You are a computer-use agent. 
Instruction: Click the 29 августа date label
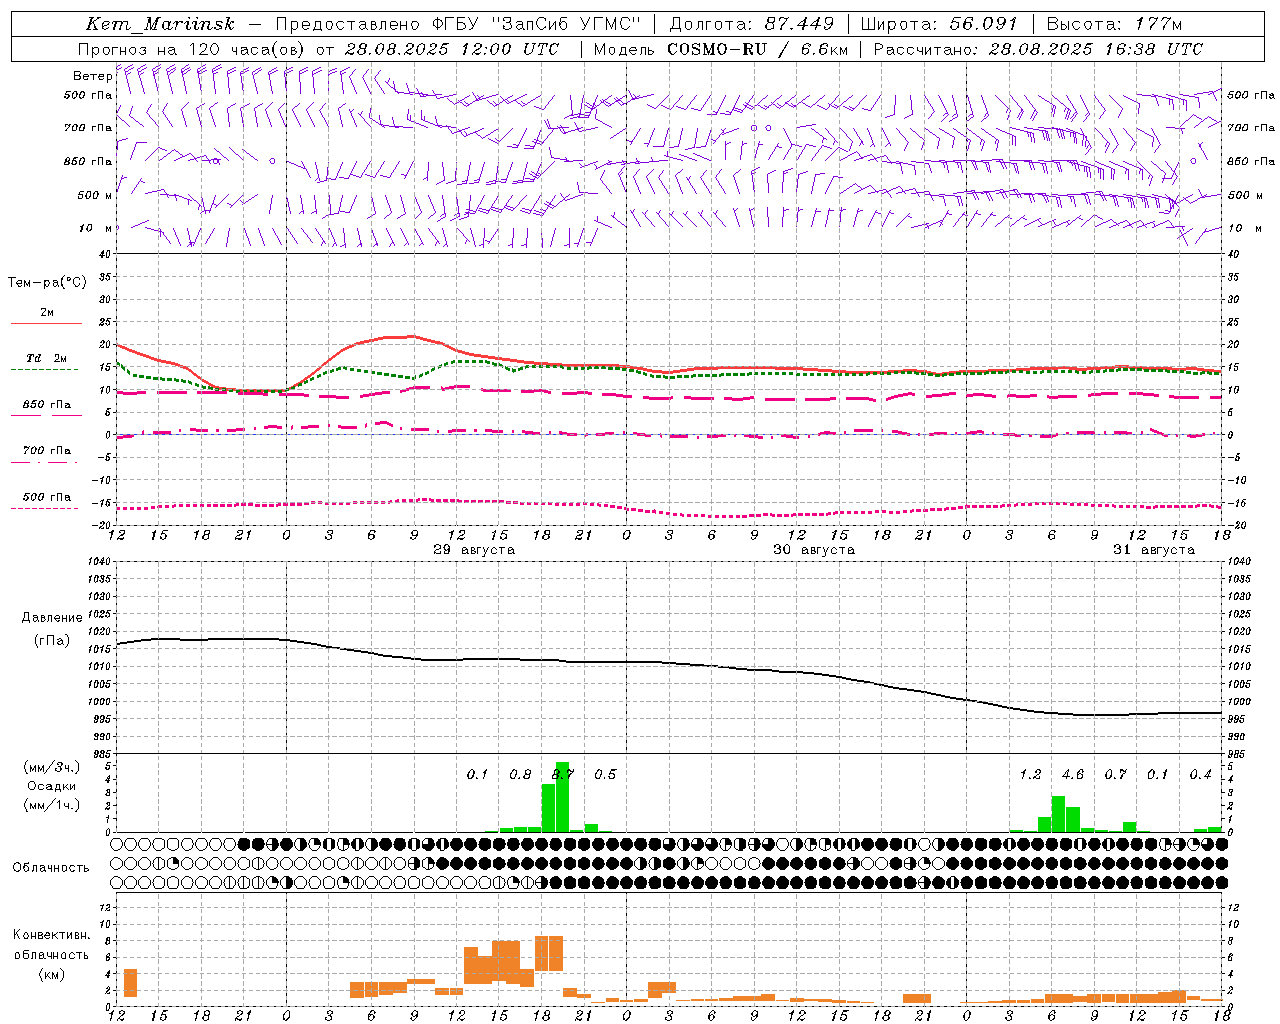[x=474, y=550]
